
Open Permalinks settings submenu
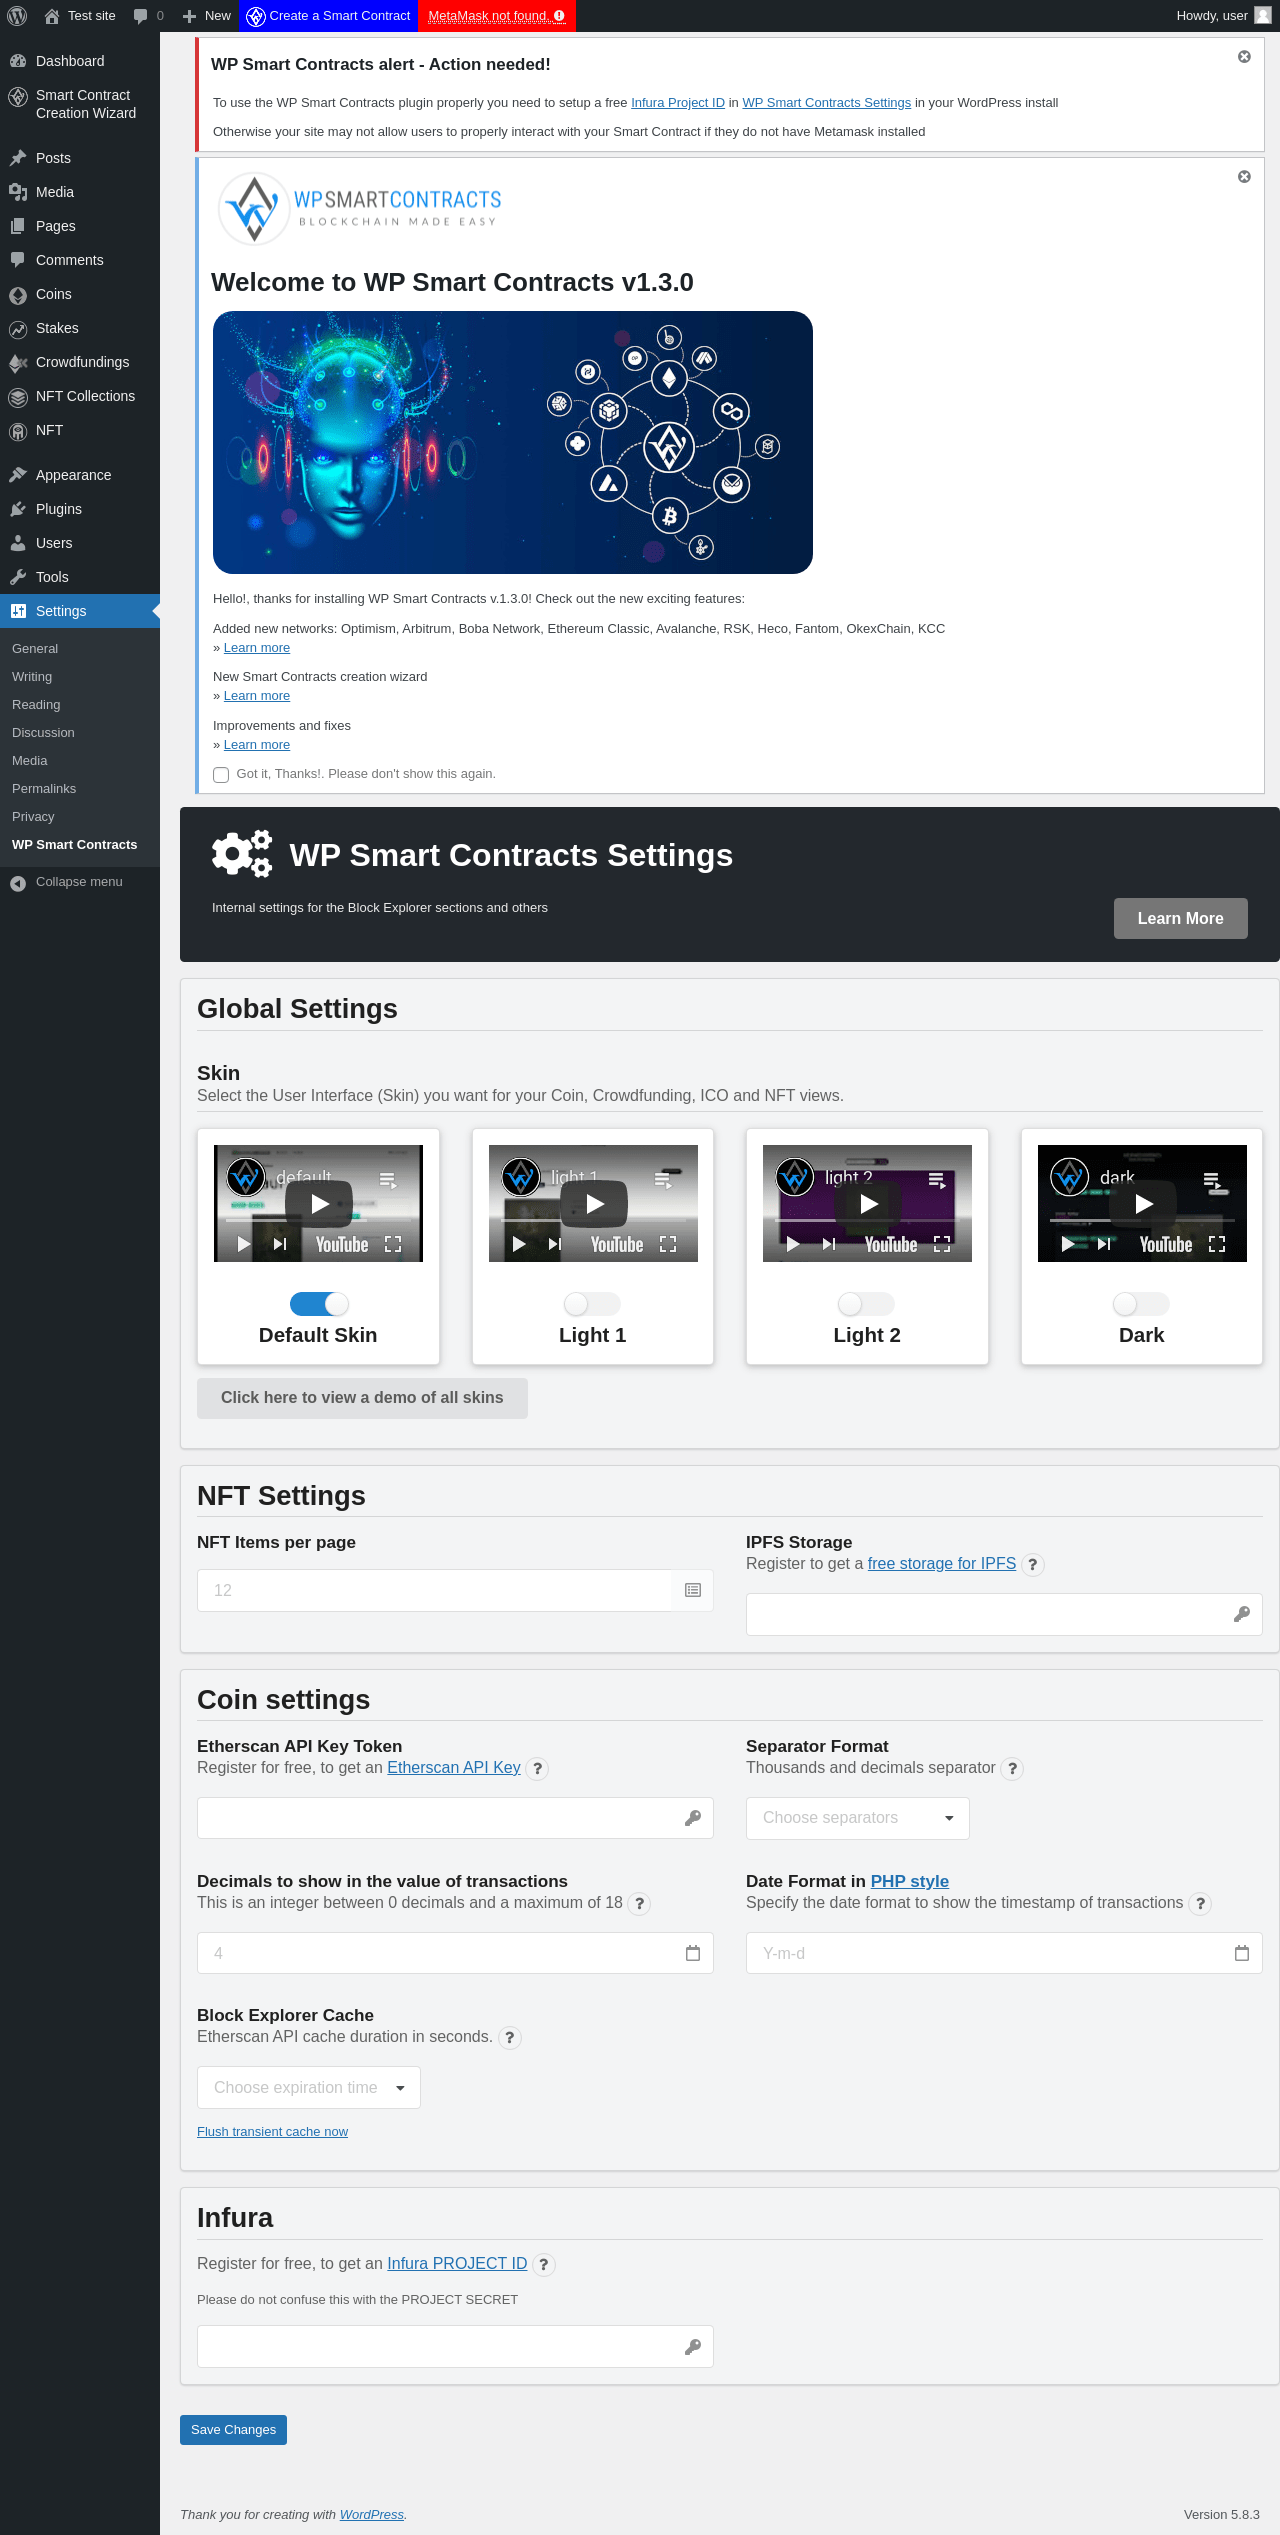(x=44, y=789)
